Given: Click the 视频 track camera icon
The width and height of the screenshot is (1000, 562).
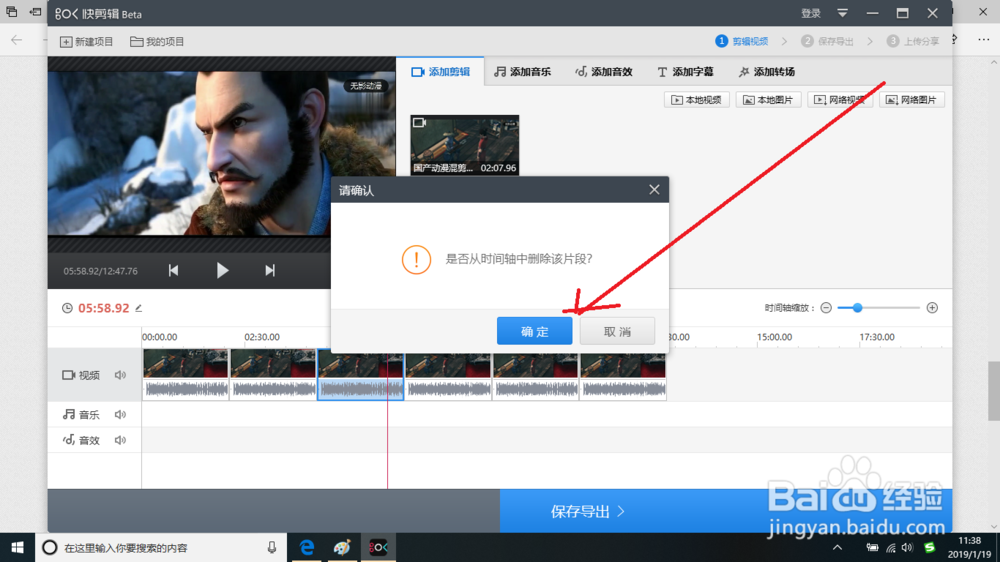Looking at the screenshot, I should point(68,375).
